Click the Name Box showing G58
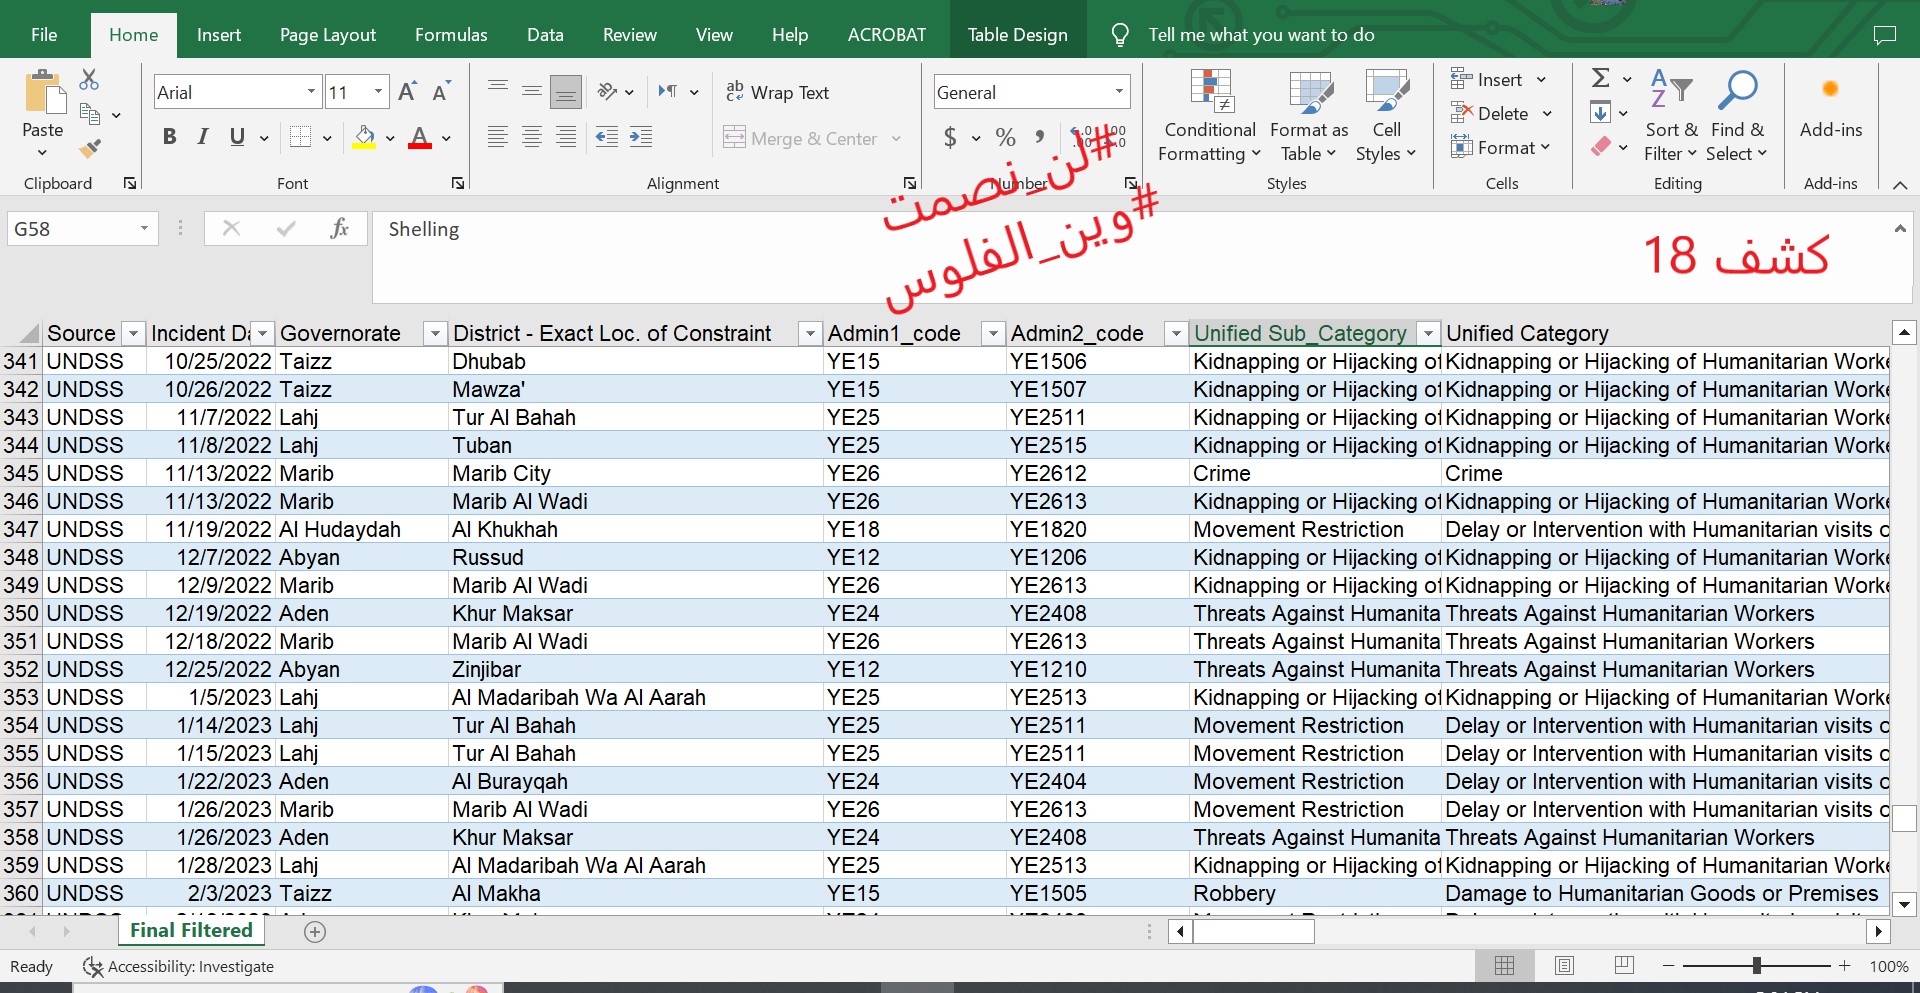The image size is (1920, 993). (x=70, y=228)
